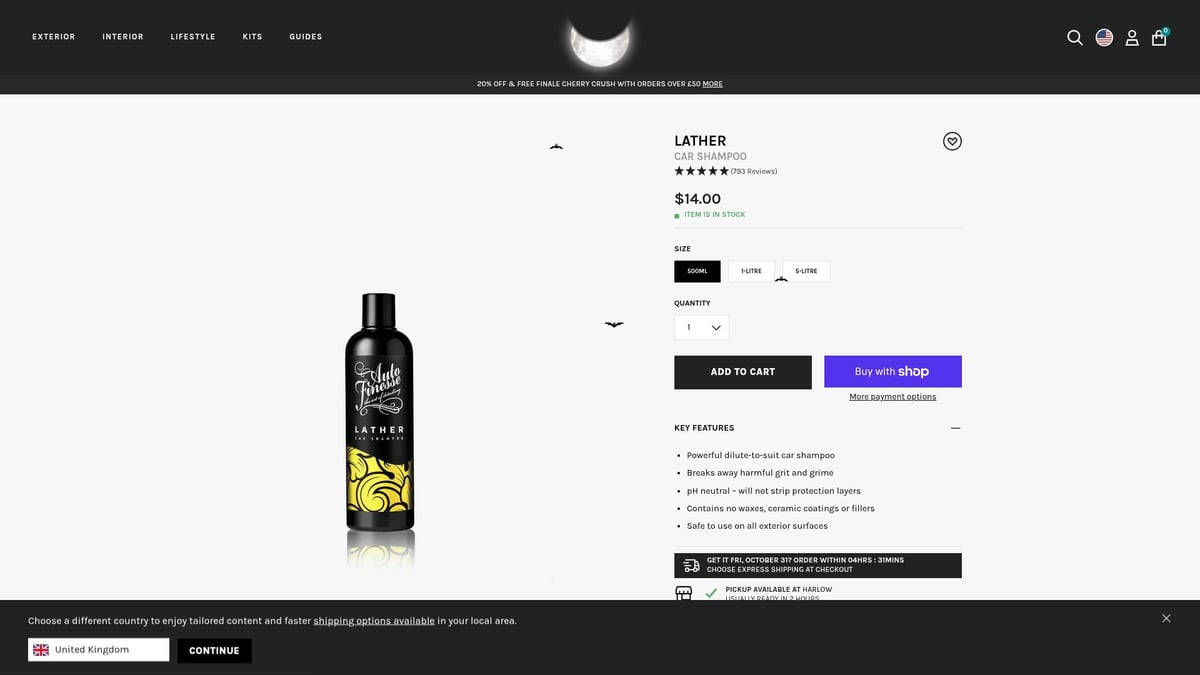Select the 5-LITRE size option
This screenshot has height=675, width=1200.
coord(806,271)
